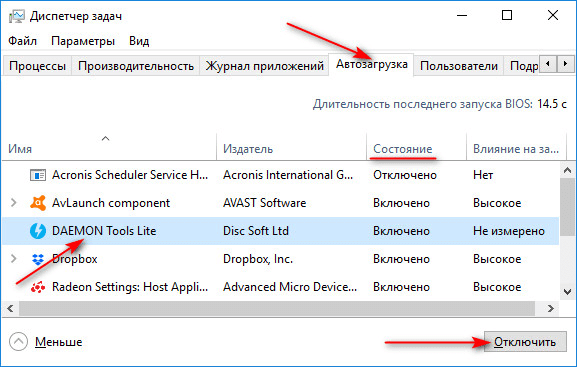
Task: Switch to the Пользователи tab
Action: (459, 66)
